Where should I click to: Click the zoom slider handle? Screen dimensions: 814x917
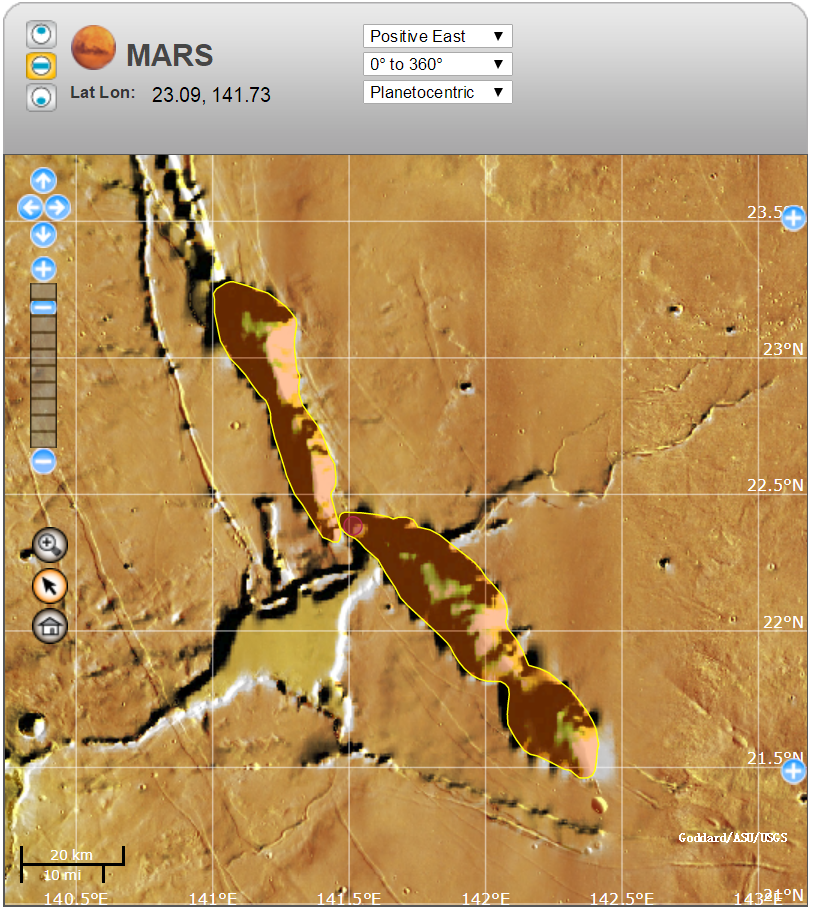pos(43,307)
